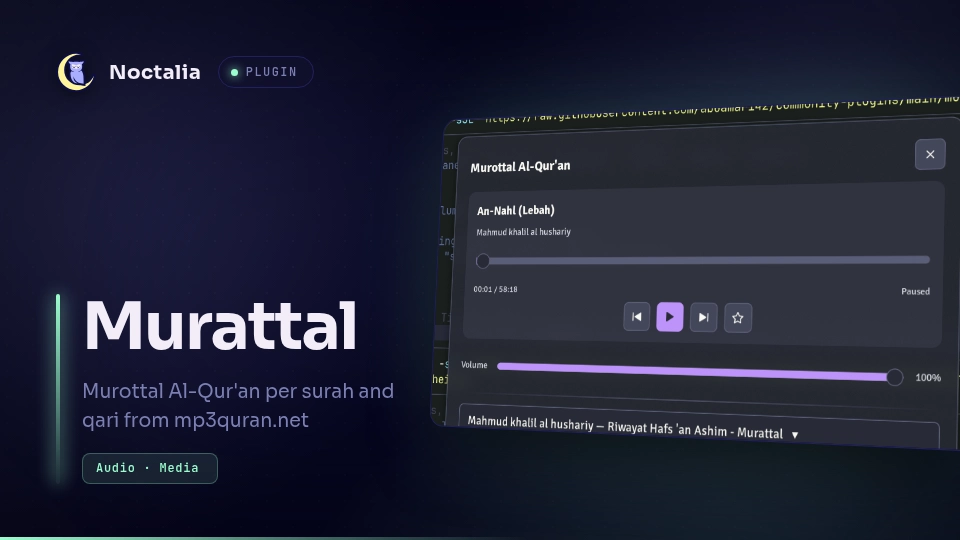Click the playback progress slider handle
The height and width of the screenshot is (540, 960).
tap(482, 261)
